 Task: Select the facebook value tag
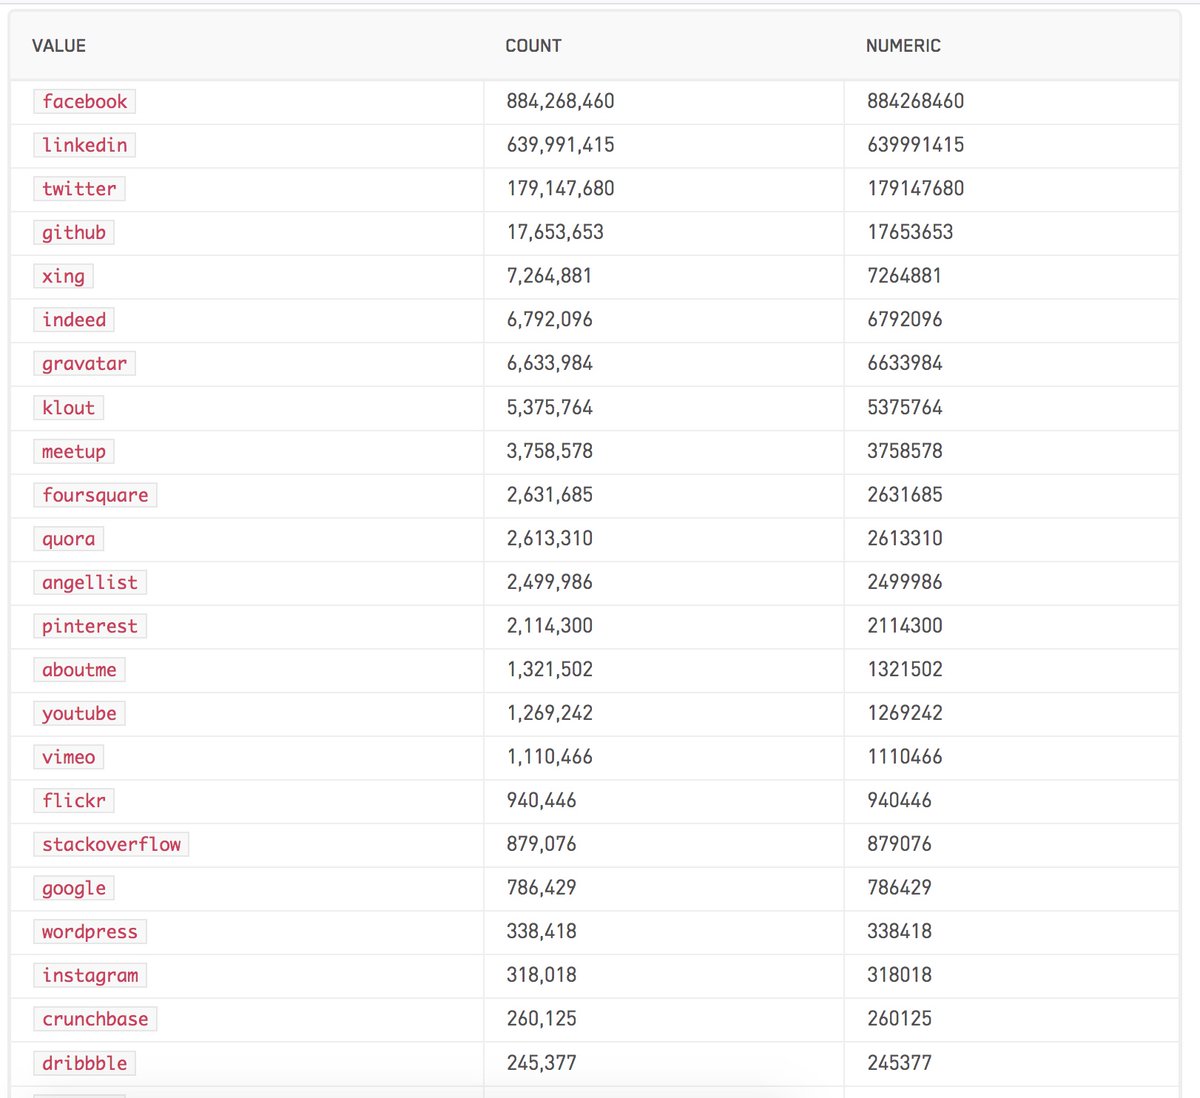(85, 101)
